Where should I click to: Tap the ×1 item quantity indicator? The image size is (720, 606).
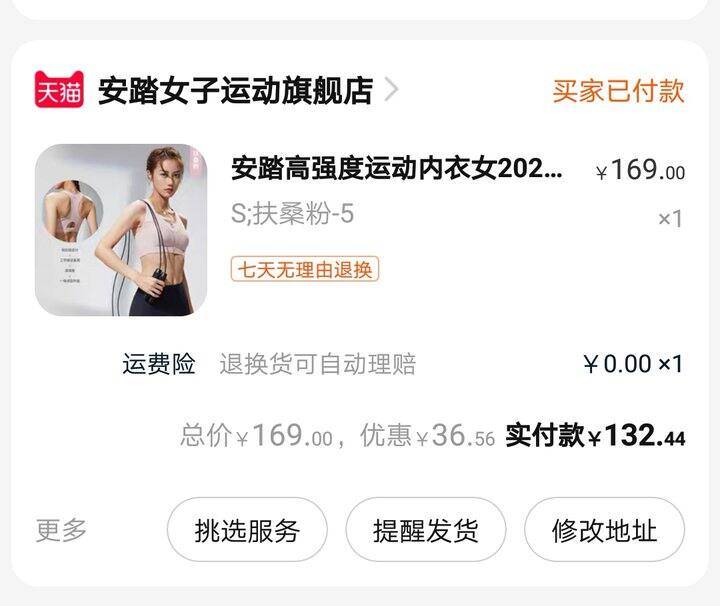coord(670,219)
